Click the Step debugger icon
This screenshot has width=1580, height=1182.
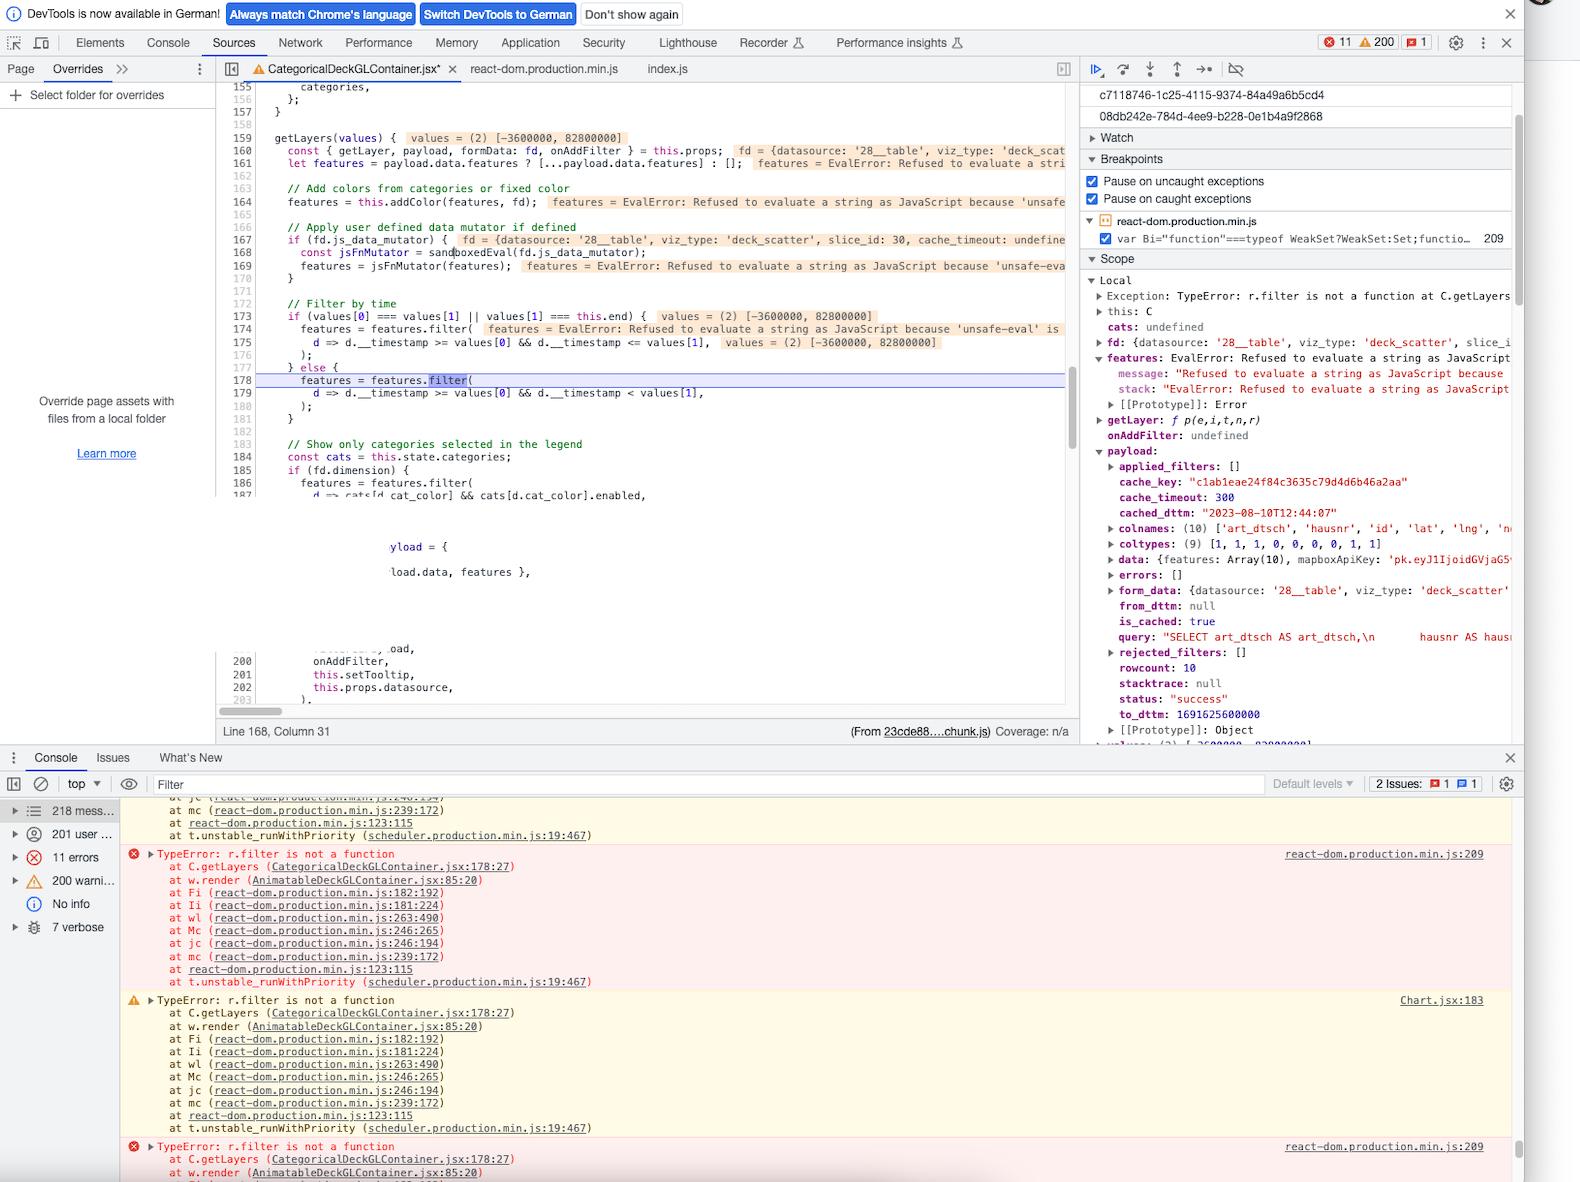[1204, 69]
